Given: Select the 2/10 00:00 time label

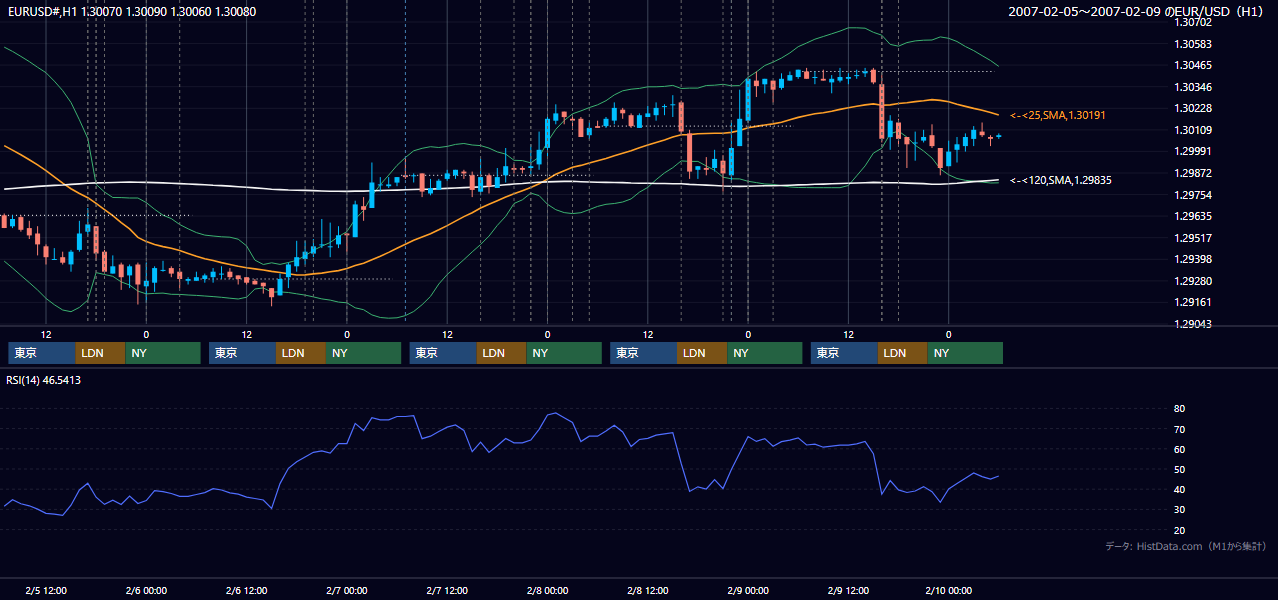Looking at the screenshot, I should (x=949, y=590).
